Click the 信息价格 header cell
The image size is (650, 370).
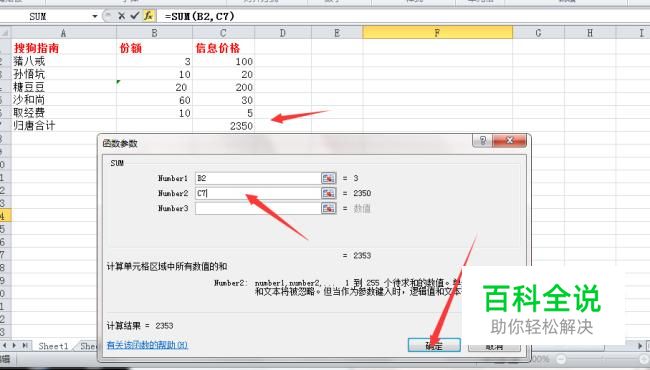tap(223, 48)
